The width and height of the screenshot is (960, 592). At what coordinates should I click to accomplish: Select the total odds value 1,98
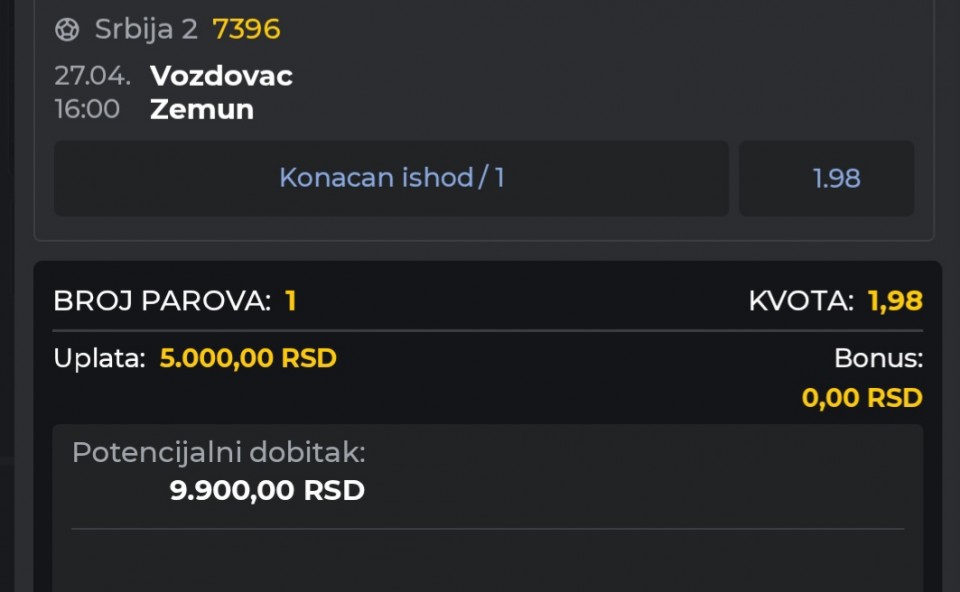[895, 301]
